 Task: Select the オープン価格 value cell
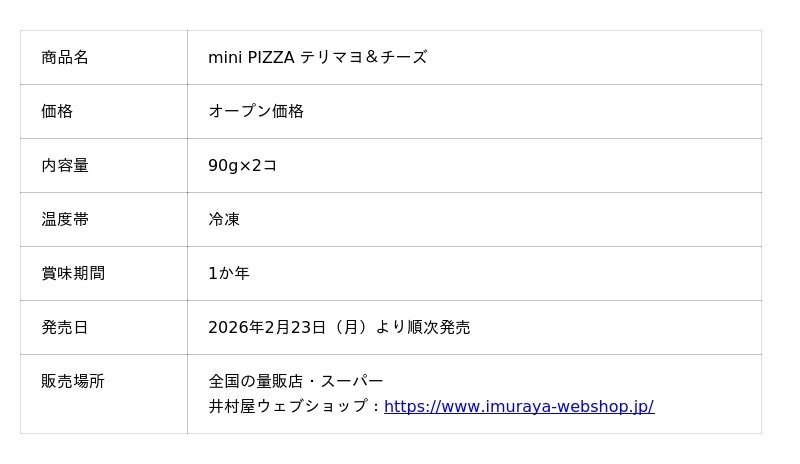click(256, 112)
